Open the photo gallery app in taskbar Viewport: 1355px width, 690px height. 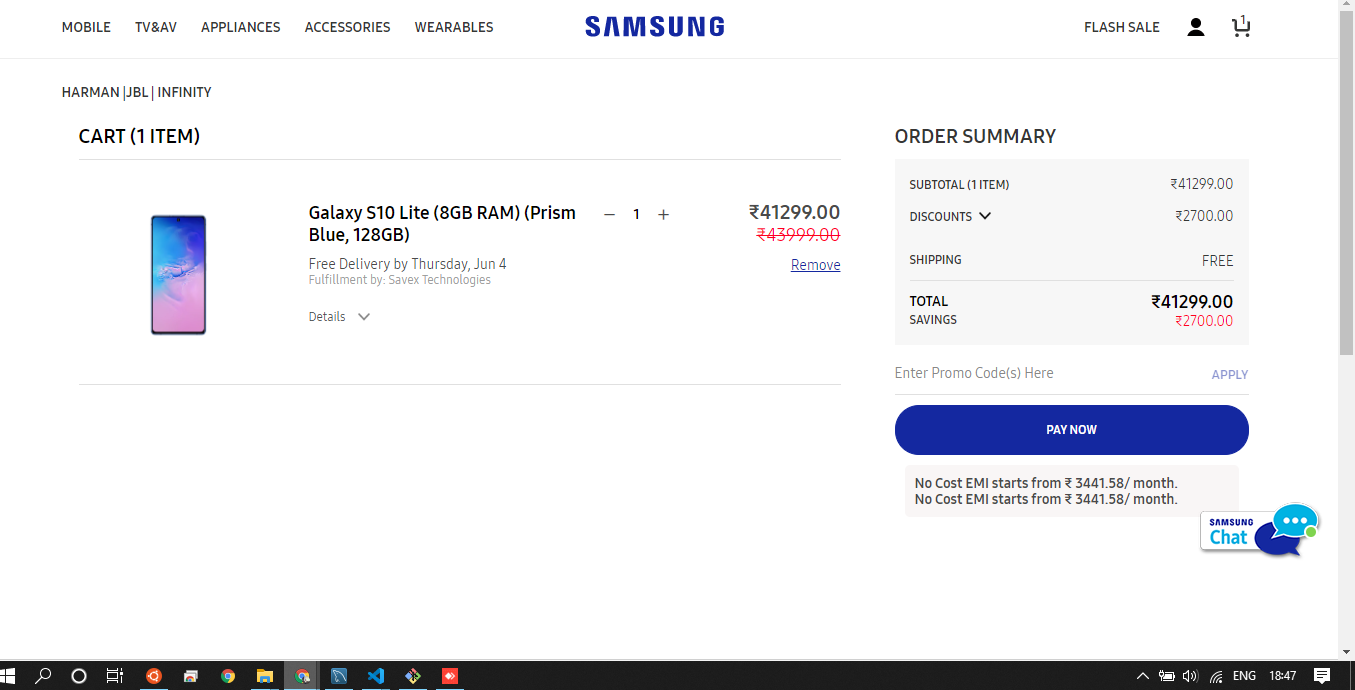190,676
